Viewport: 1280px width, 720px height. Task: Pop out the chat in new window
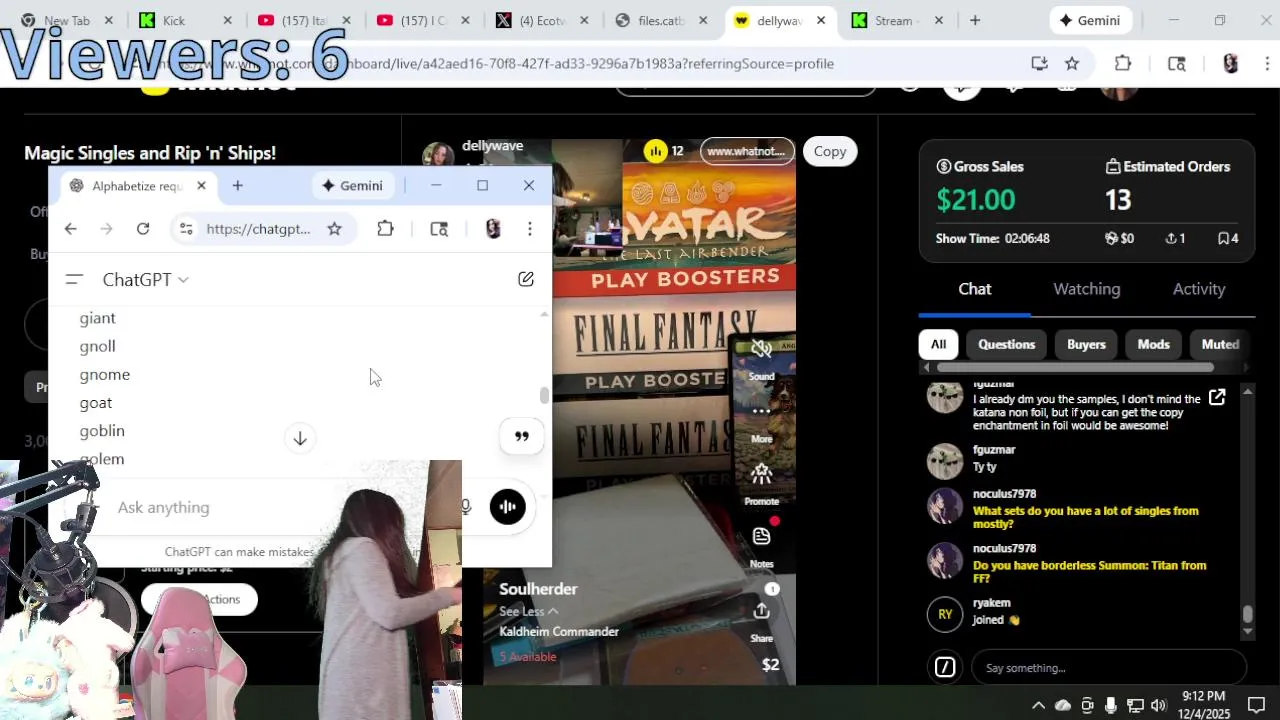pos(1217,398)
